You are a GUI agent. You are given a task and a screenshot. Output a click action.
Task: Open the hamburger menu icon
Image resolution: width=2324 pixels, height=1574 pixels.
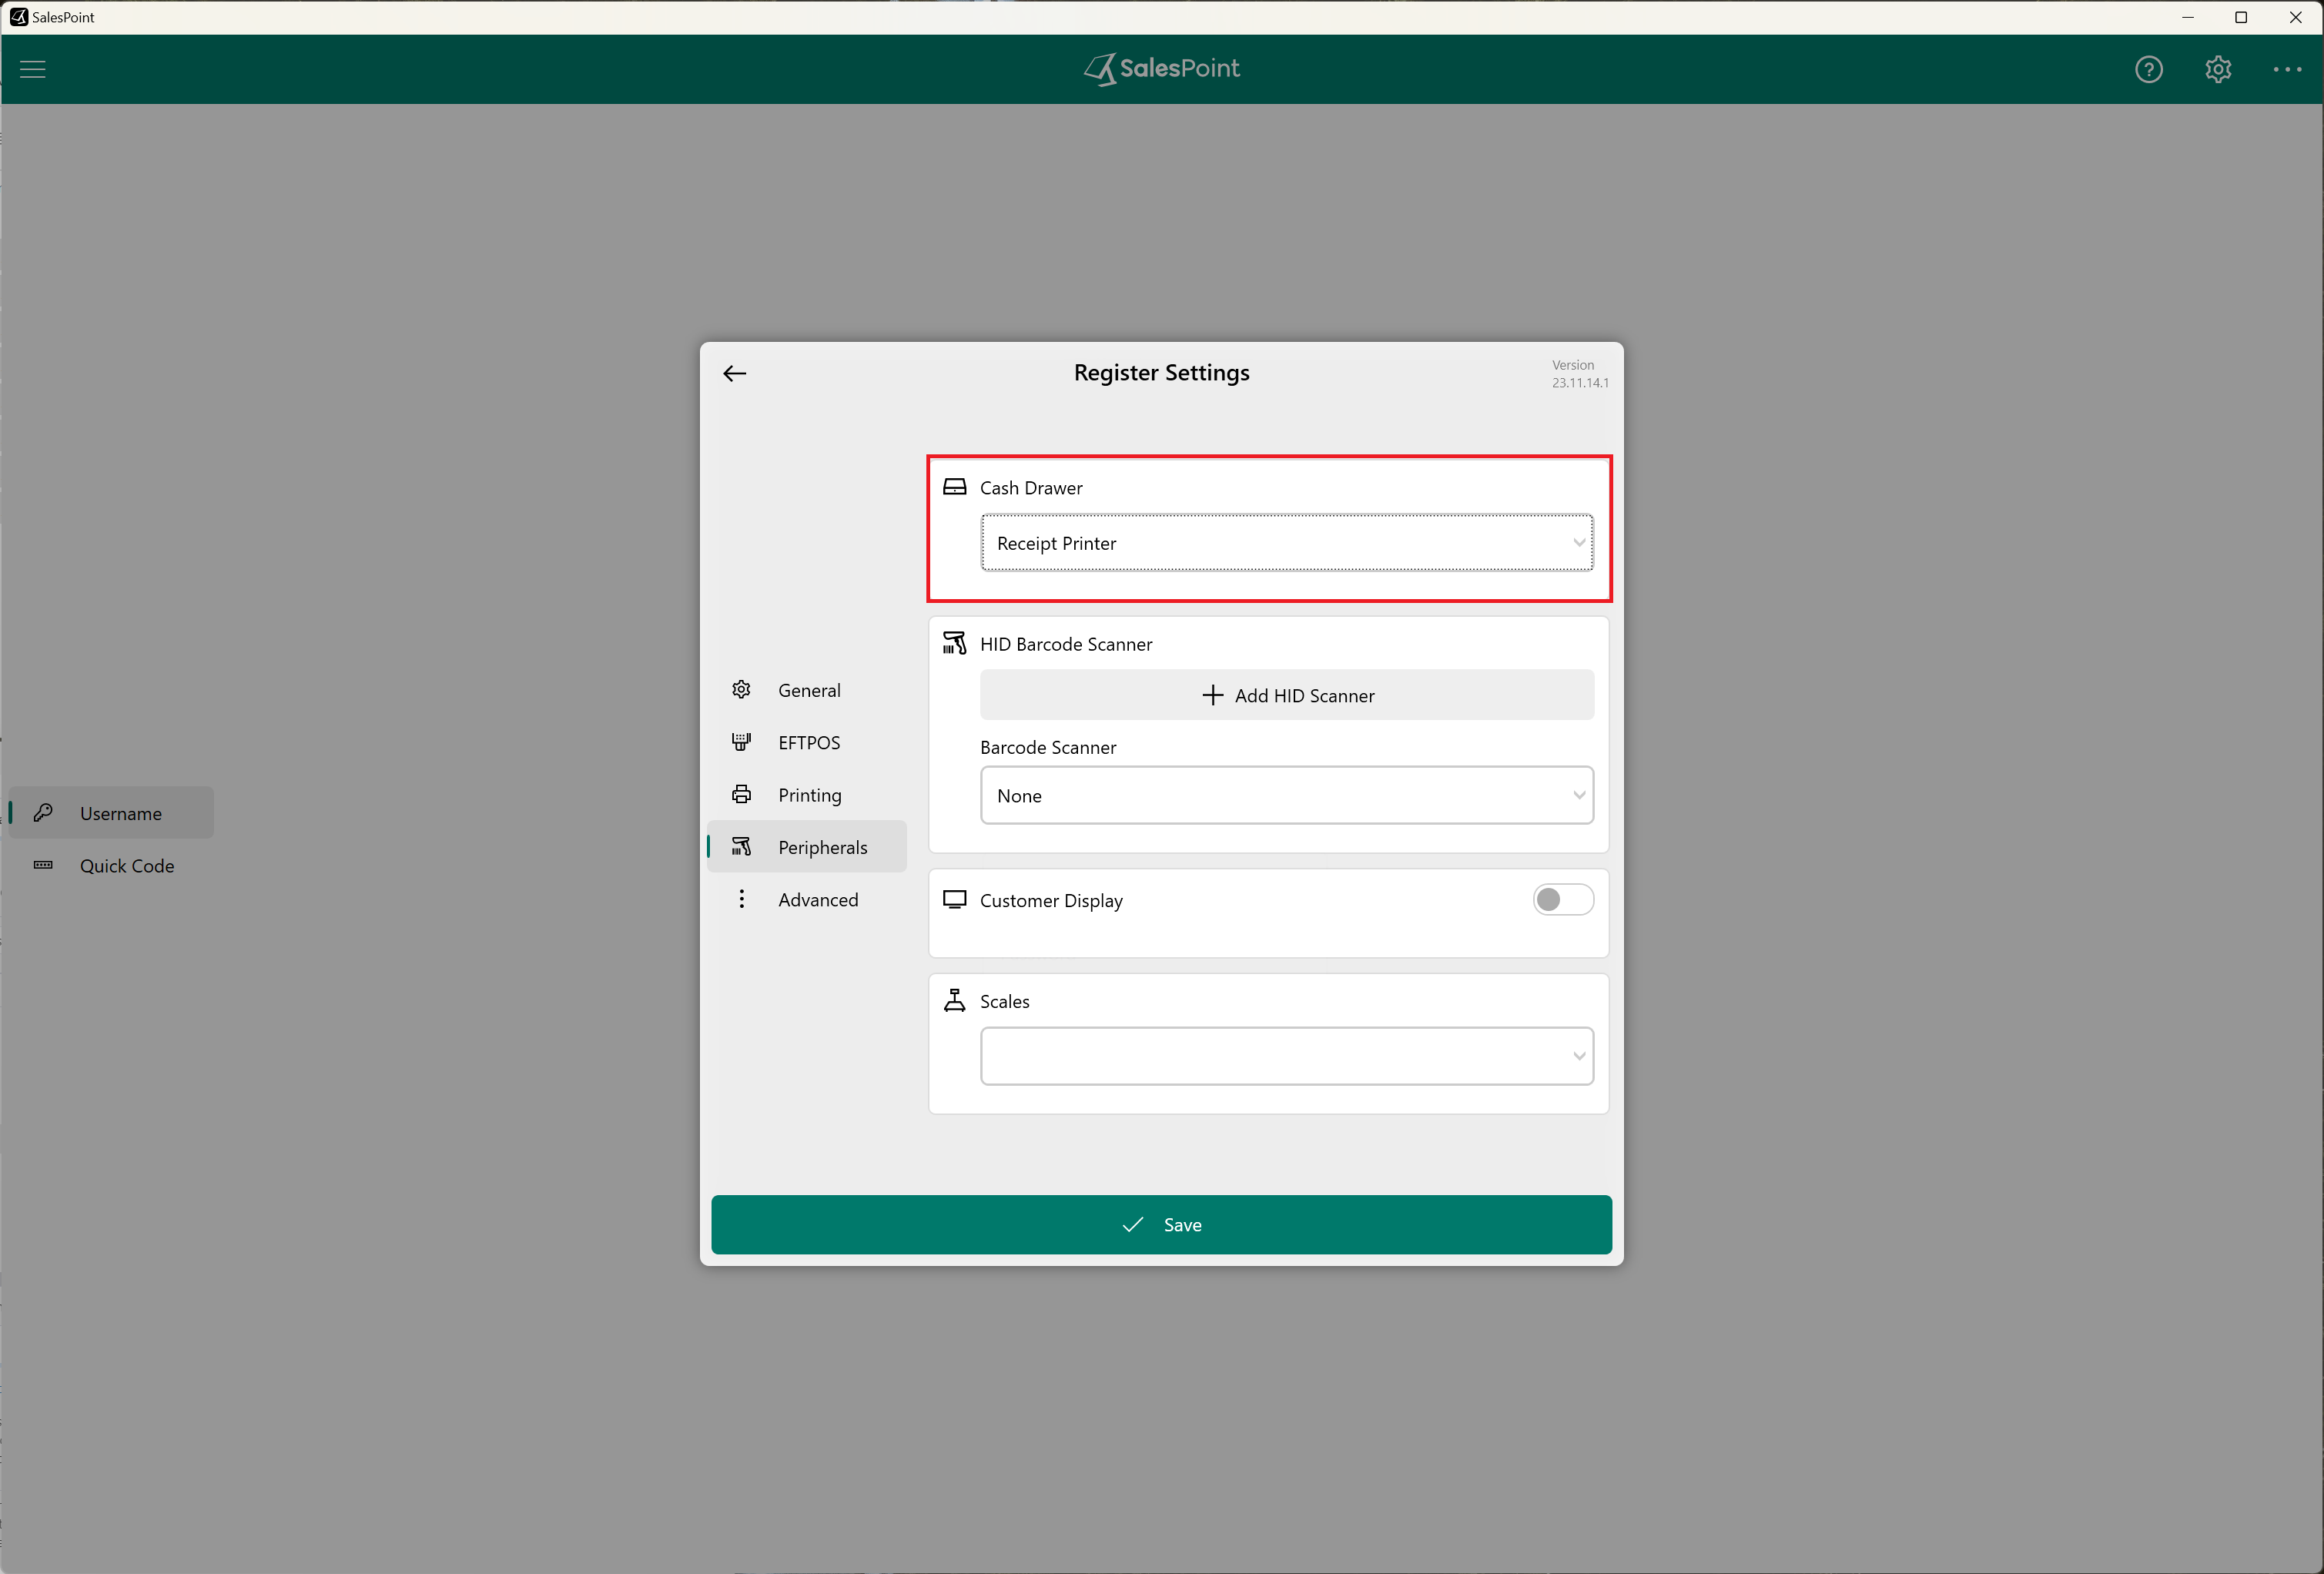tap(33, 69)
